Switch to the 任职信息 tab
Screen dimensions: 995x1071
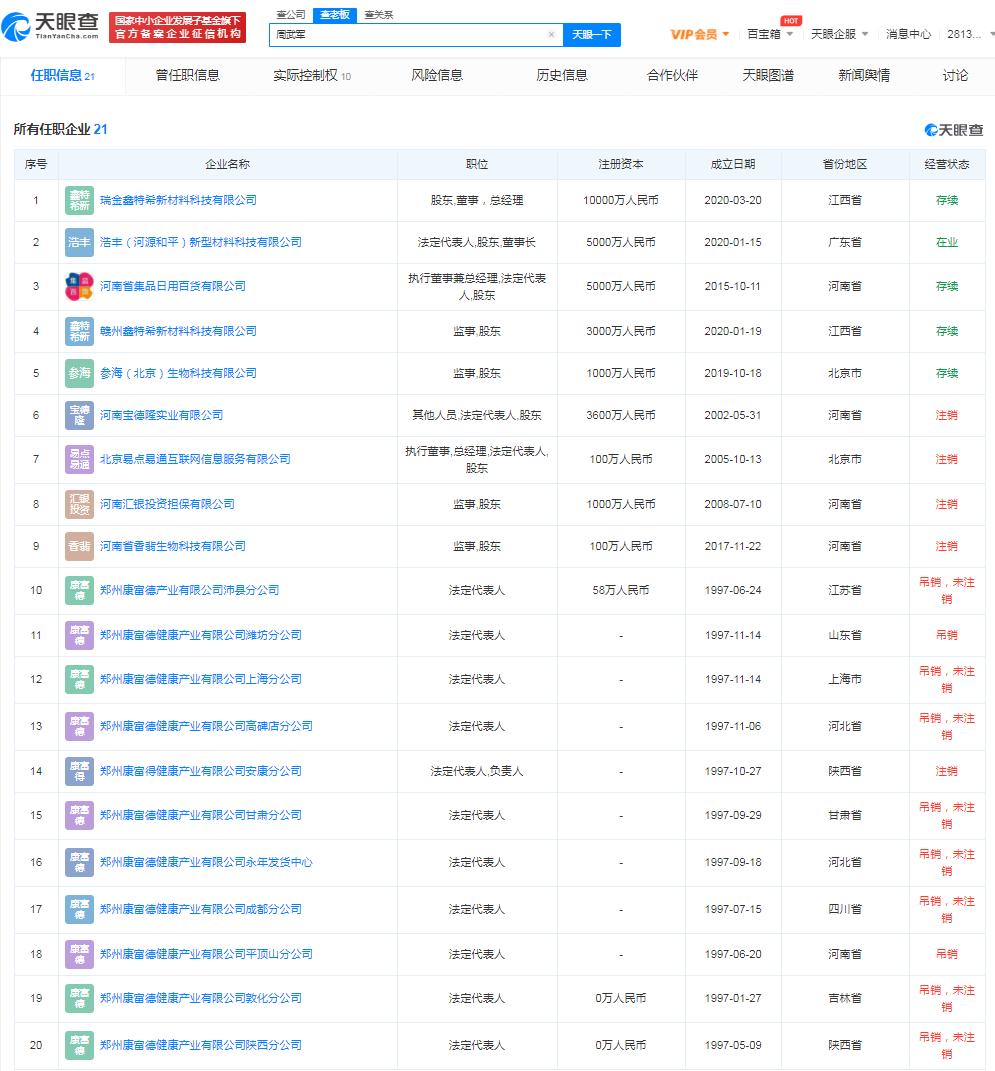62,76
